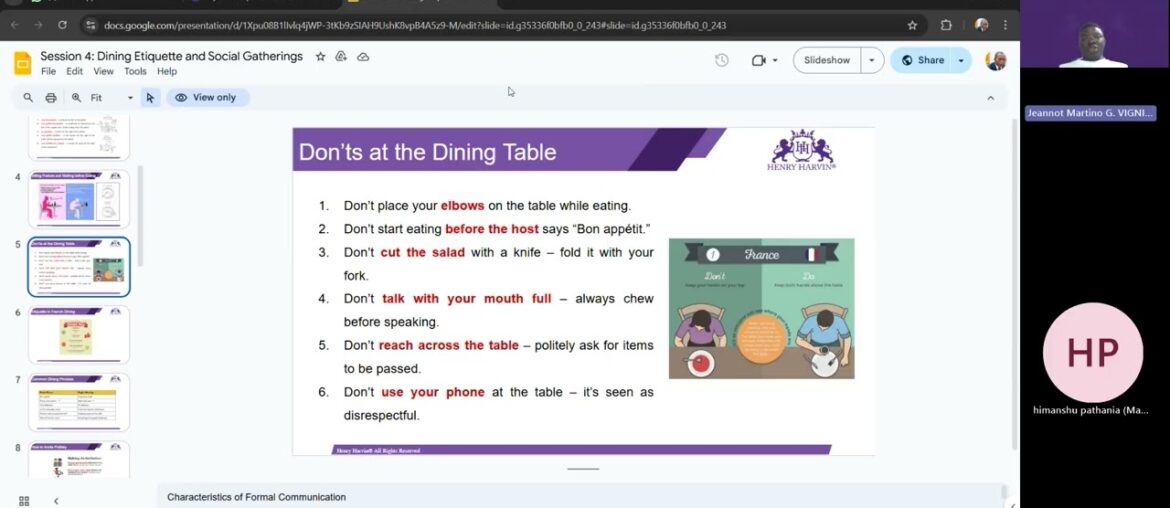Star the presentation title
This screenshot has width=1170, height=508.
pos(320,57)
